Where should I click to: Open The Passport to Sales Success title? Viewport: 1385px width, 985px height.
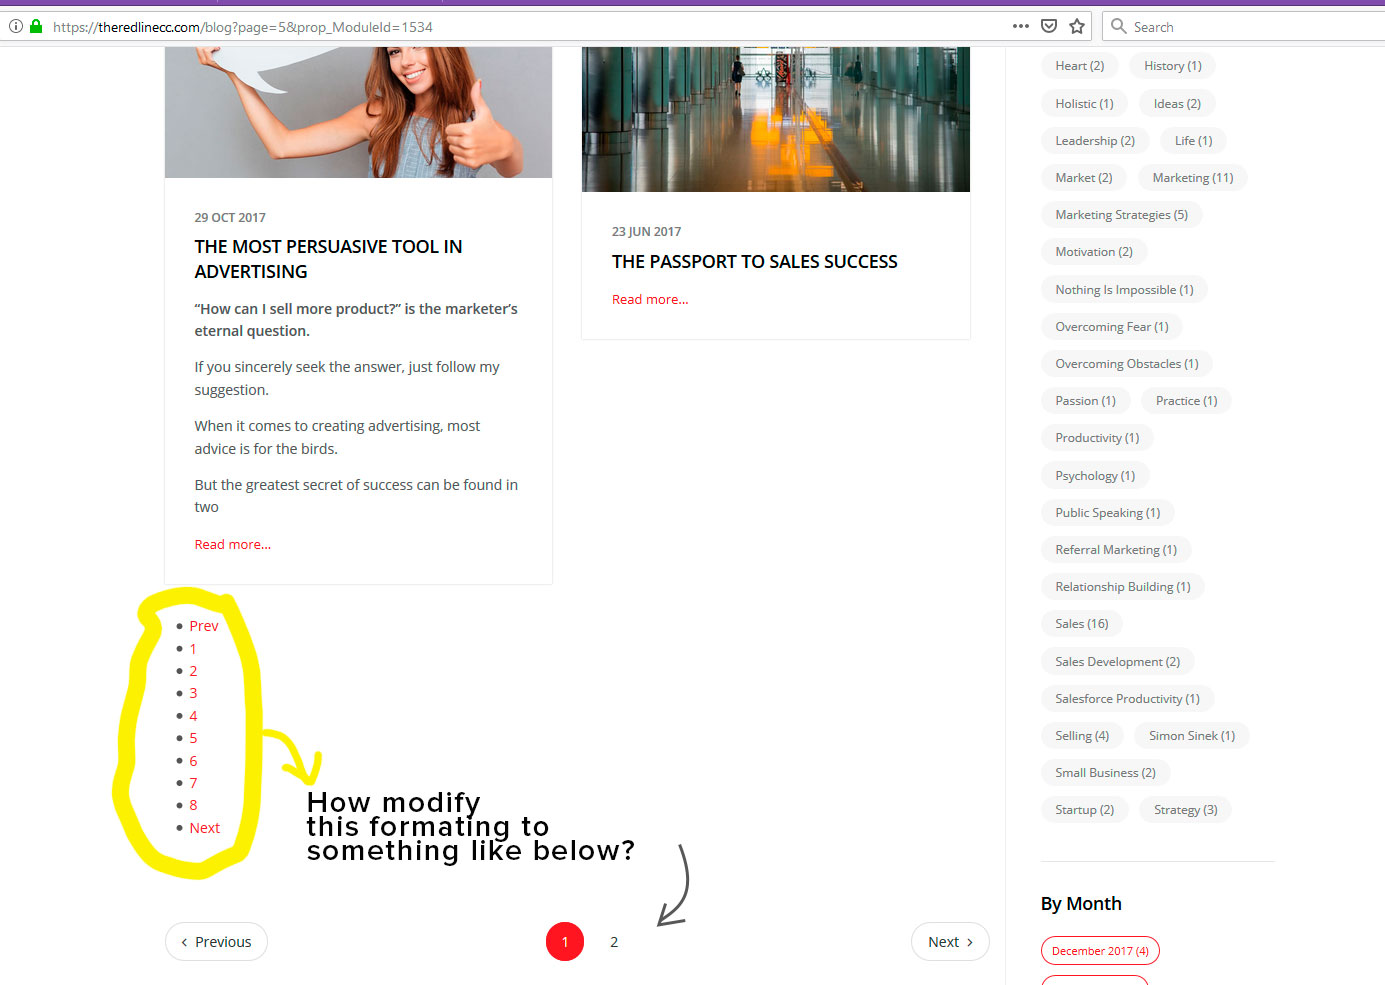755,262
